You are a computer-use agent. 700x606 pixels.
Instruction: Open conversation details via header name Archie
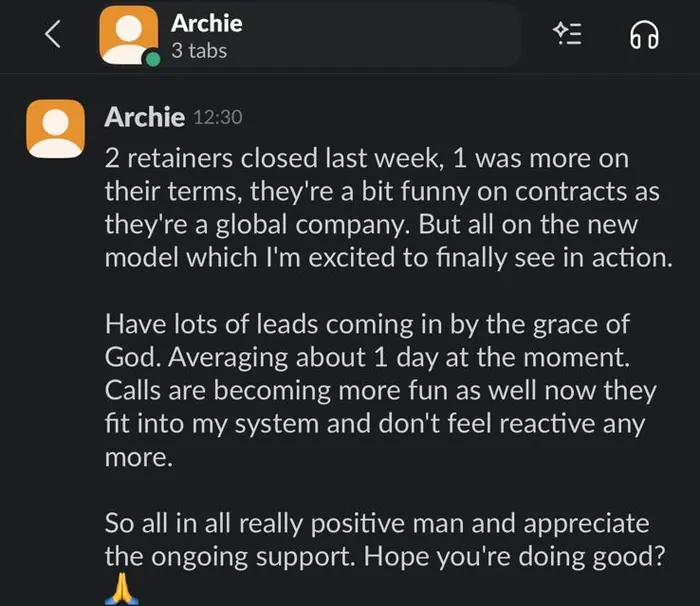207,23
